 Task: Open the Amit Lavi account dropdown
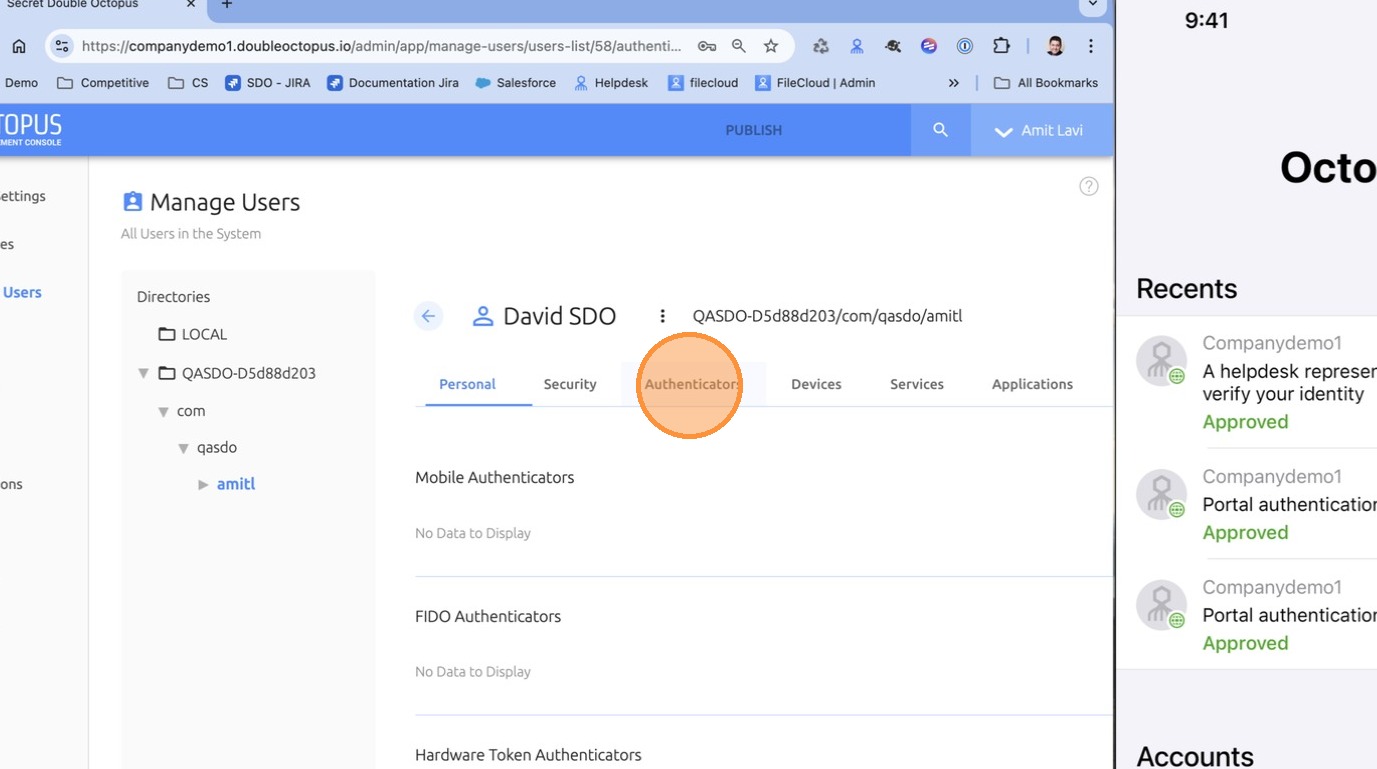(1042, 130)
